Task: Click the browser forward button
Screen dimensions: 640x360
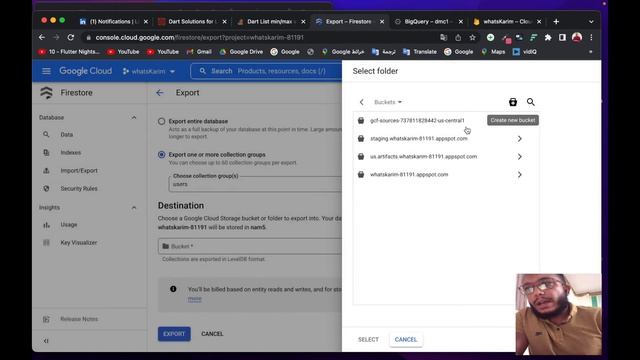Action: 56,37
